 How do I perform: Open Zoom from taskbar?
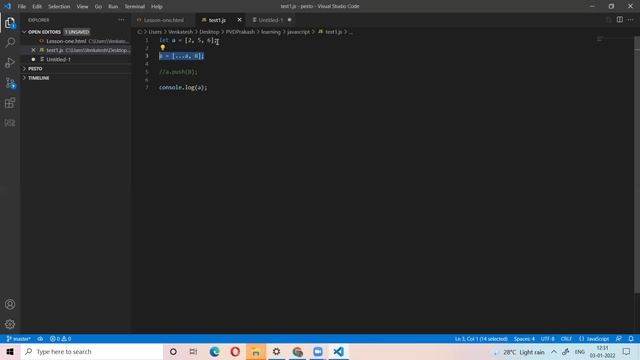coord(318,352)
